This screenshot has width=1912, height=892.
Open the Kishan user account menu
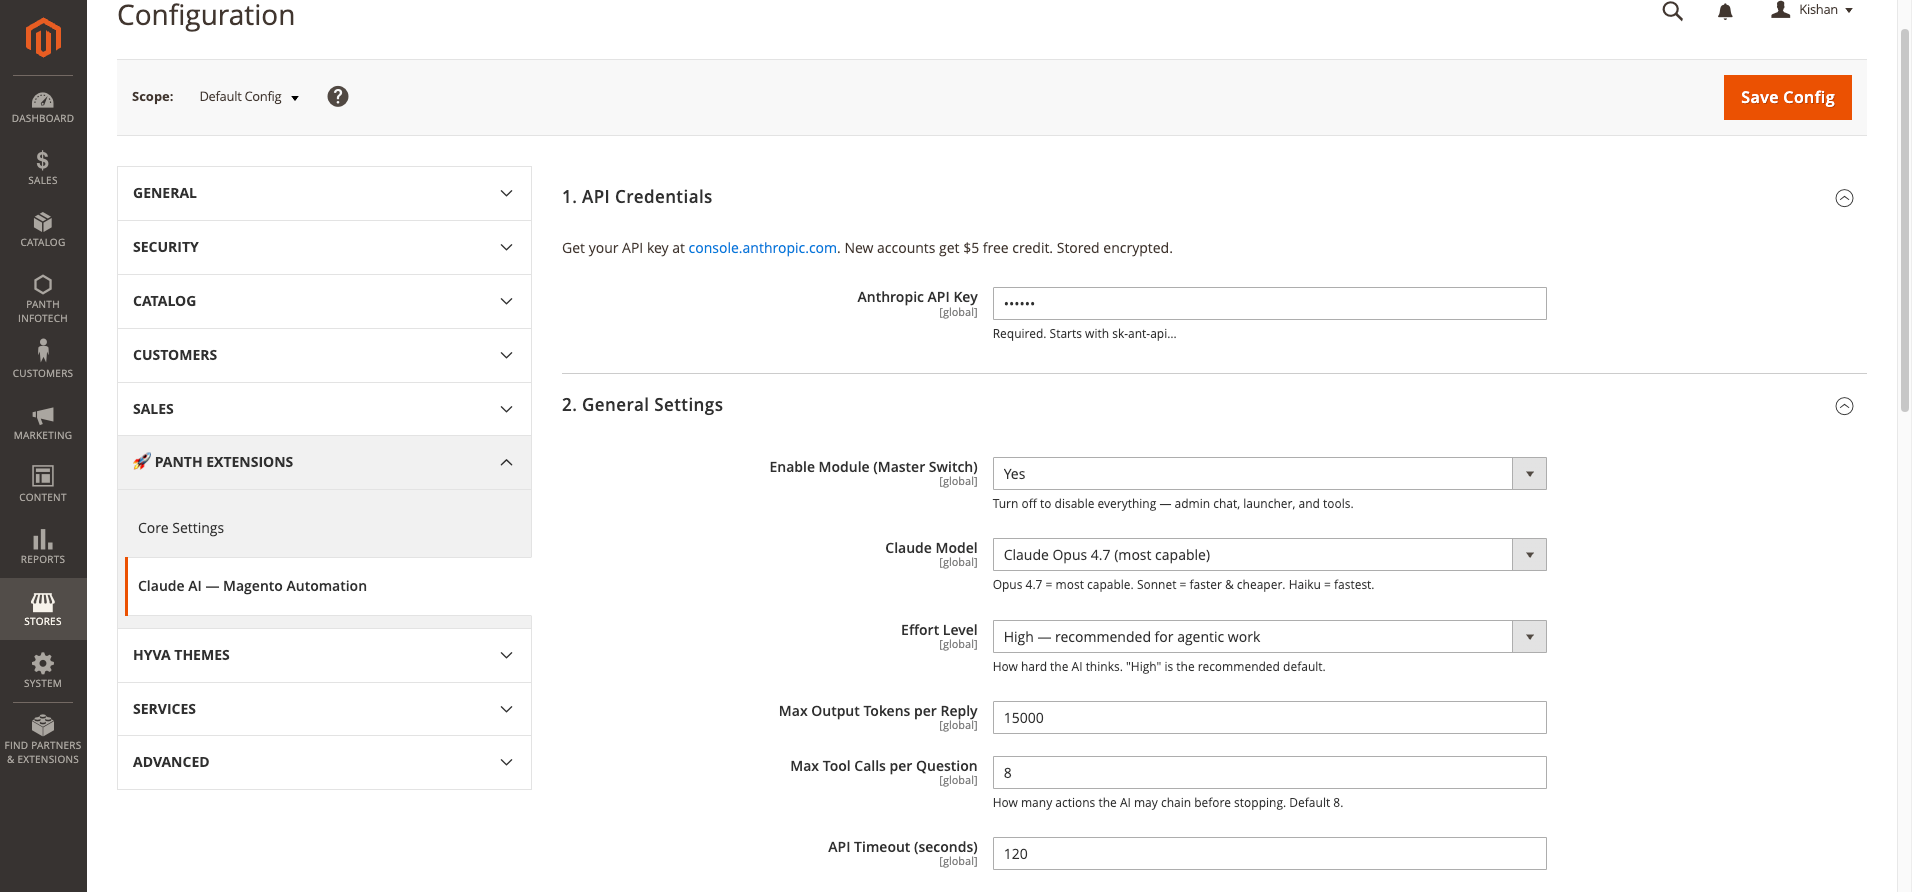pyautogui.click(x=1812, y=10)
